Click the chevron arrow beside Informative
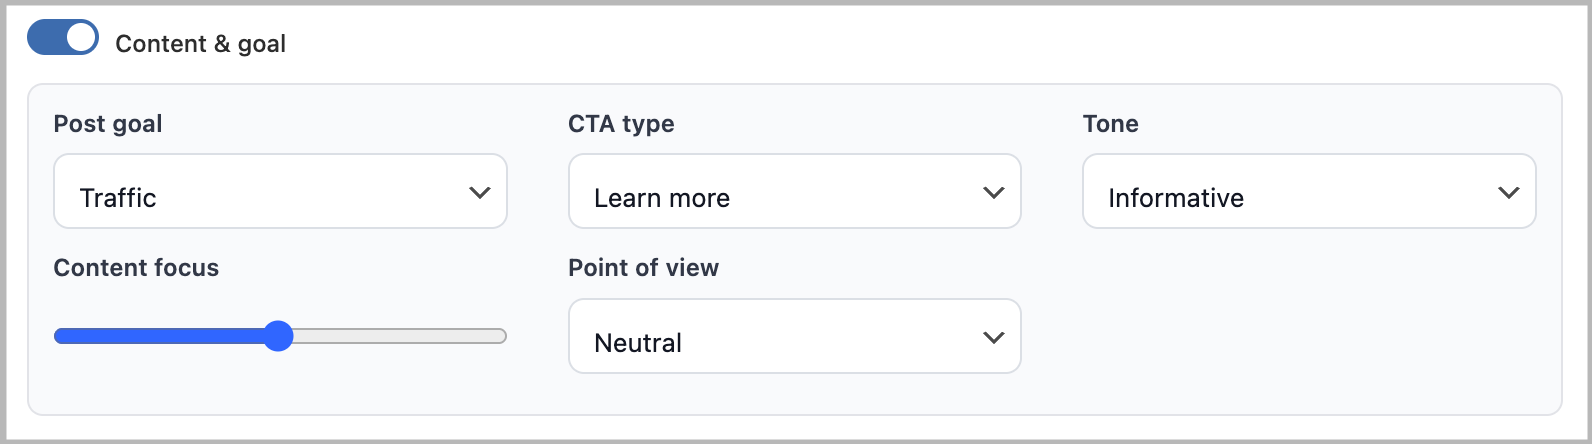This screenshot has height=444, width=1592. click(x=1508, y=193)
